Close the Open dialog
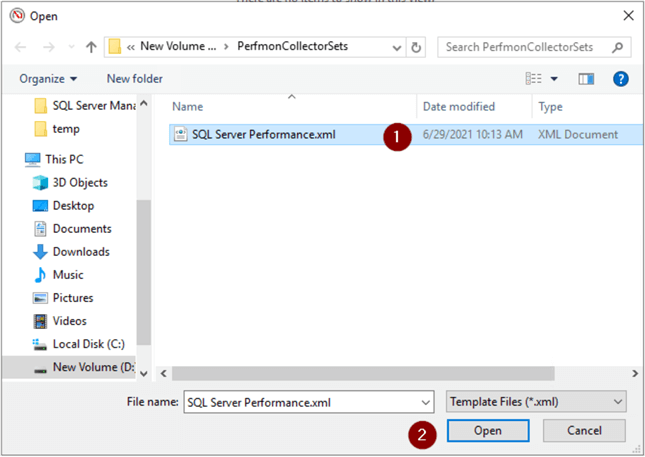The image size is (645, 457). point(628,16)
